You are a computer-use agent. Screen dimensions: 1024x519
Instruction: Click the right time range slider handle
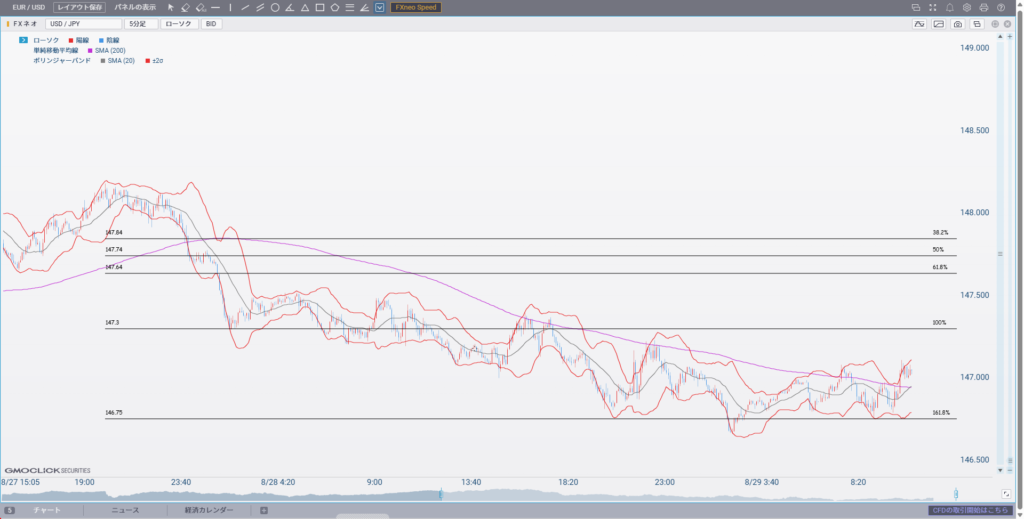[956, 494]
